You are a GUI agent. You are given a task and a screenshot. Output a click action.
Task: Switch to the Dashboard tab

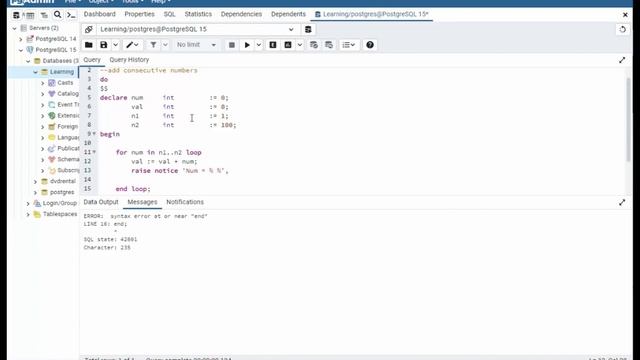pos(100,14)
